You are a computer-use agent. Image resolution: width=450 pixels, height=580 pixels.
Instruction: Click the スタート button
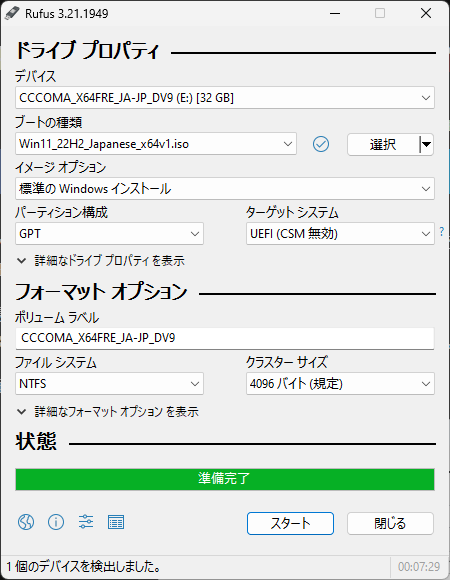pyautogui.click(x=290, y=523)
